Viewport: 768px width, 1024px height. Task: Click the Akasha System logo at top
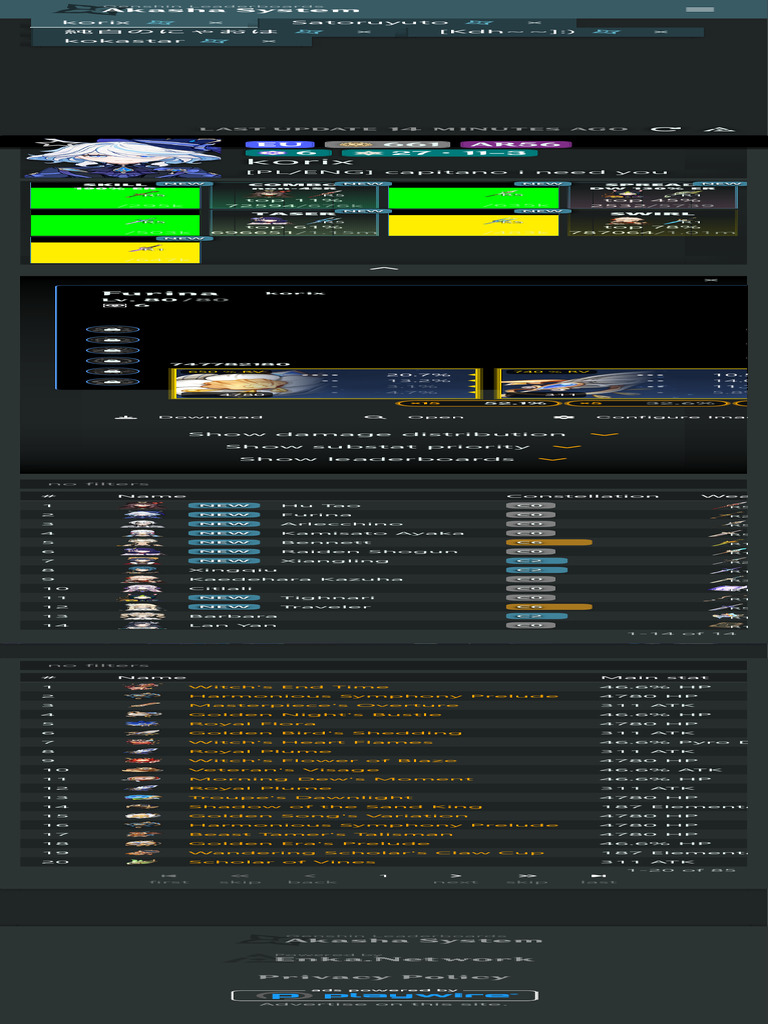tap(208, 8)
